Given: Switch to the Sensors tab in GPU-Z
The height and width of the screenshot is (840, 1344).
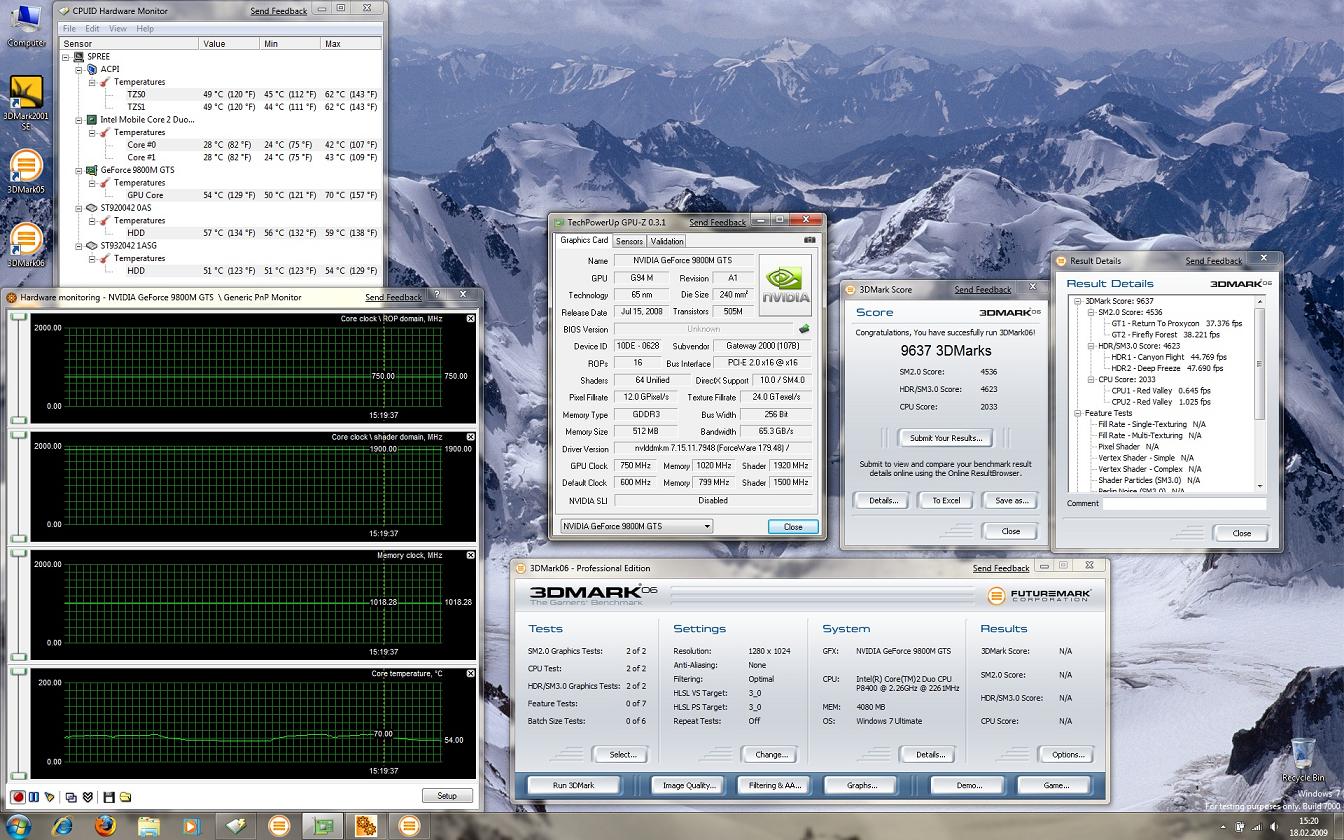Looking at the screenshot, I should 629,241.
